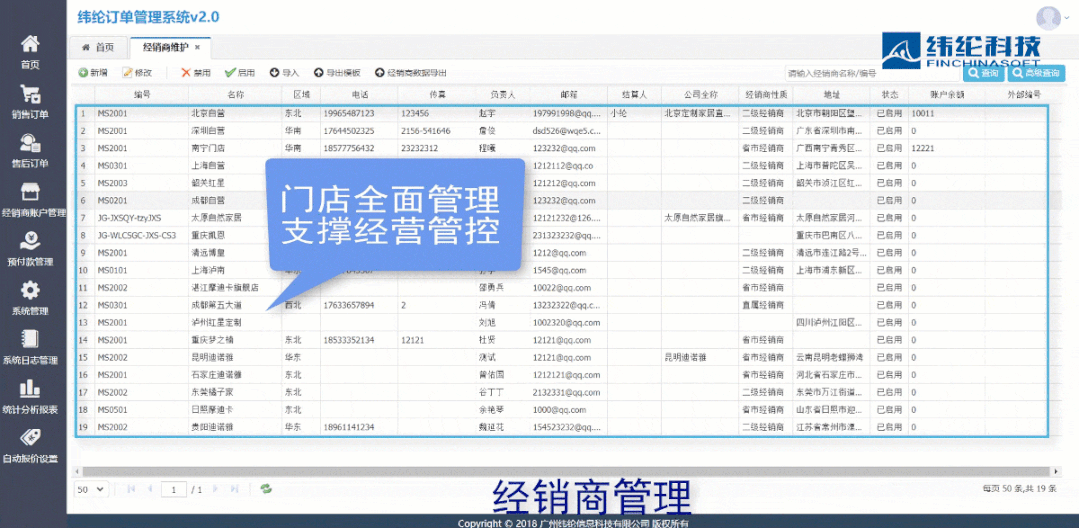This screenshot has width=1079, height=528.
Task: Go to the last page arrow
Action: pyautogui.click(x=235, y=489)
